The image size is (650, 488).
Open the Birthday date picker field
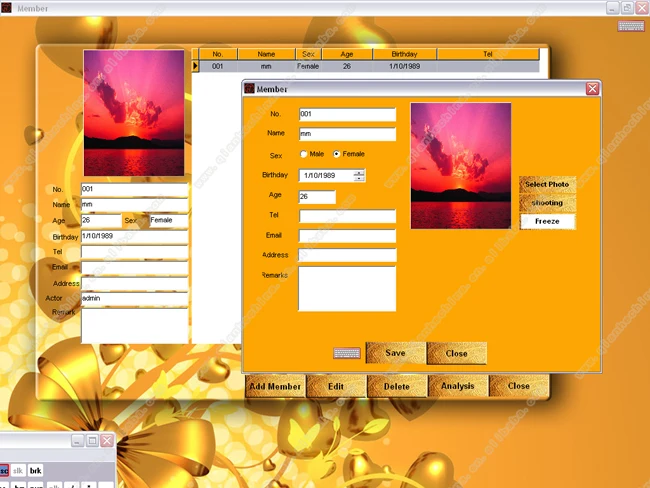click(x=327, y=175)
